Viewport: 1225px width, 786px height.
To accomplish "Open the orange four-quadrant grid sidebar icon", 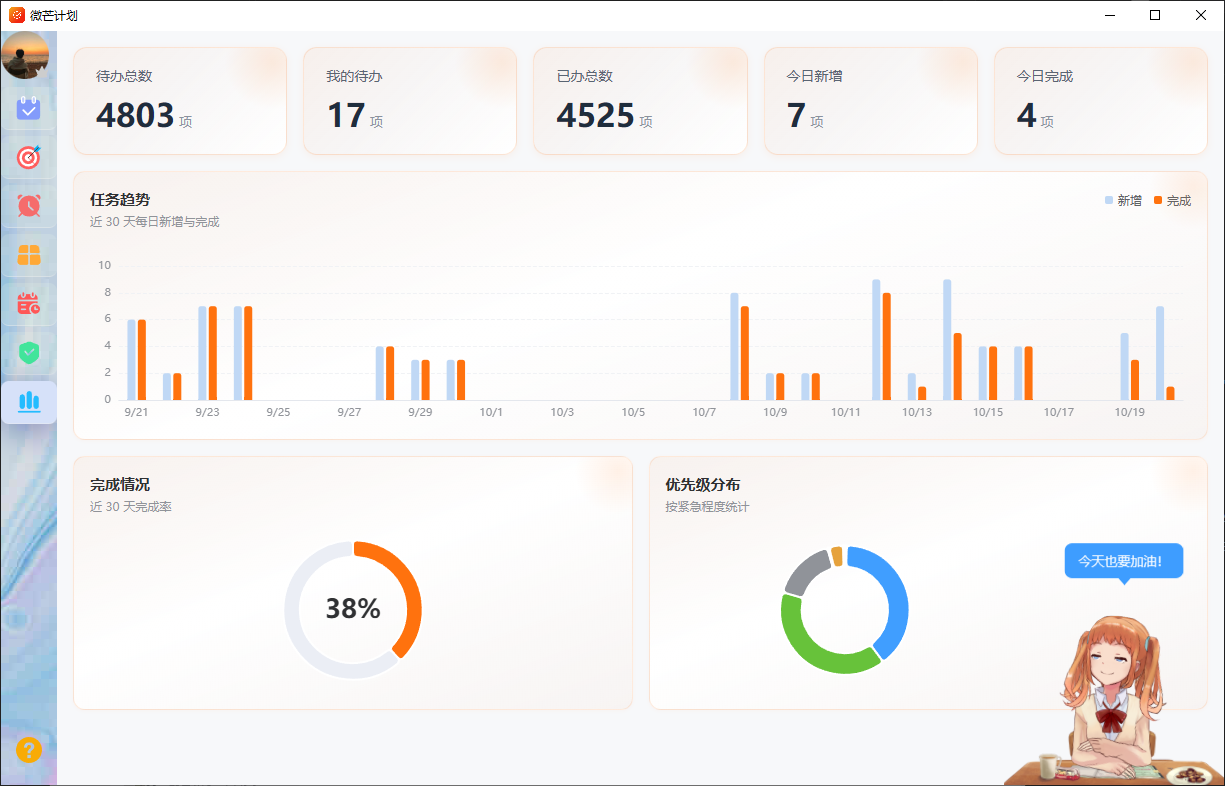I will pos(29,255).
